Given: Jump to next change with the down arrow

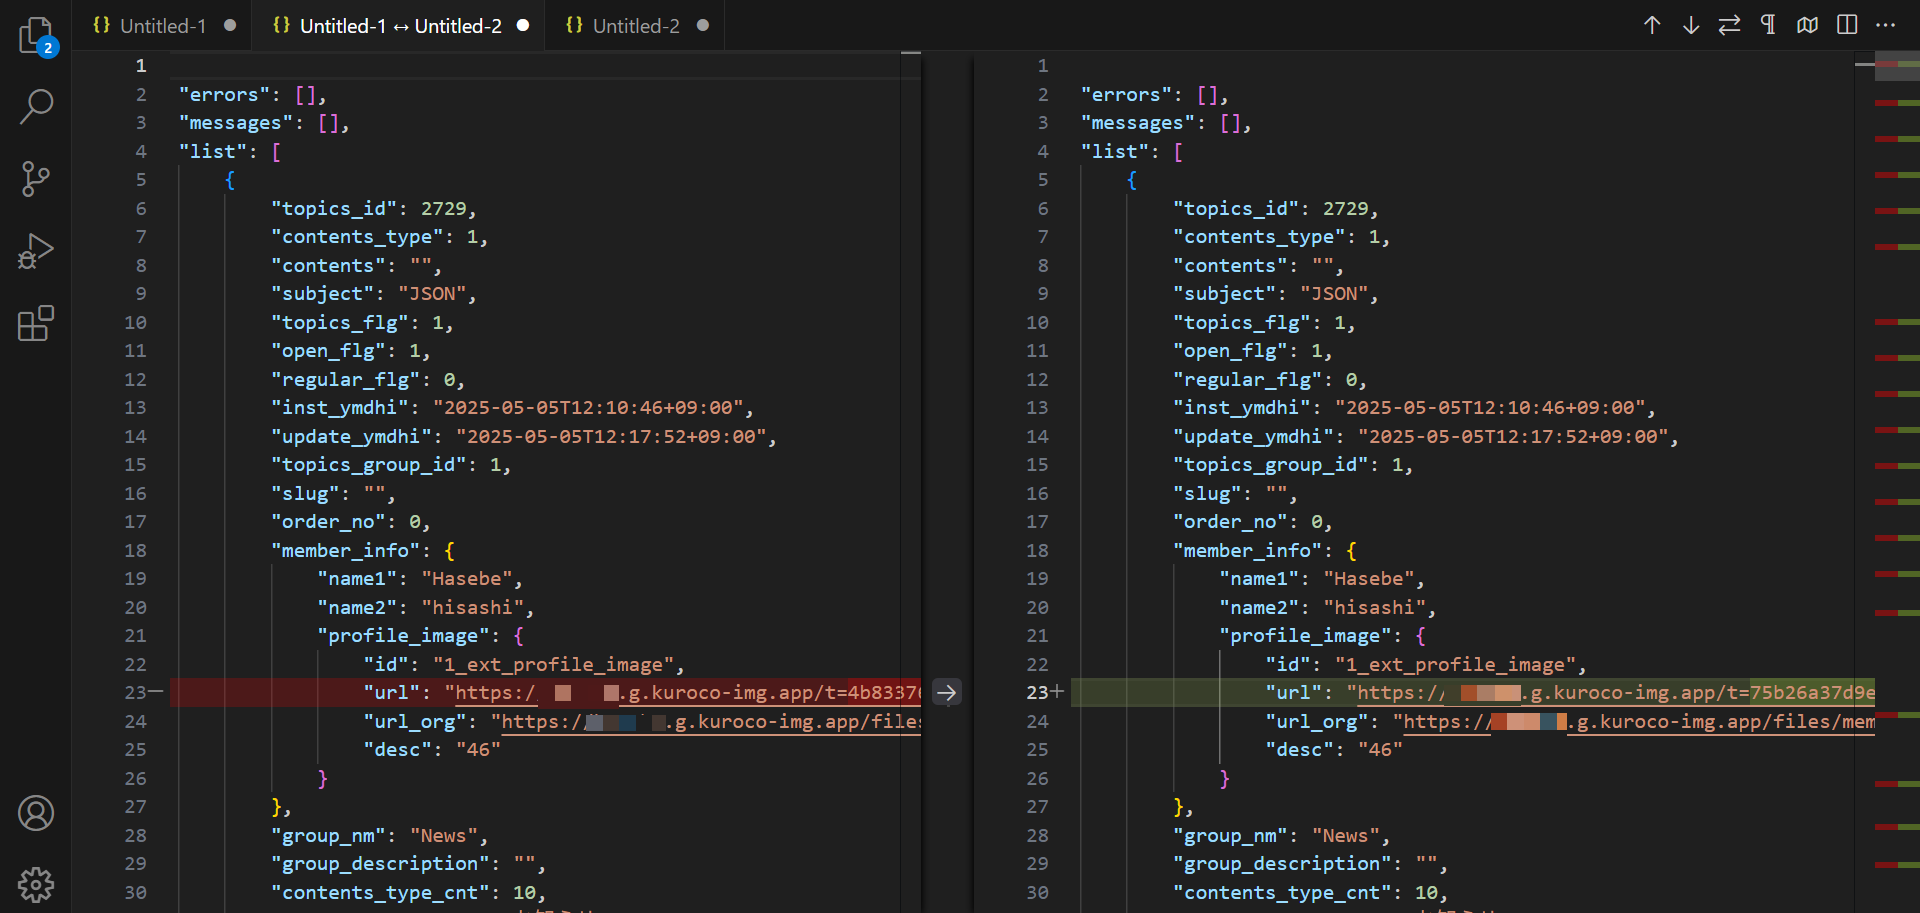Looking at the screenshot, I should click(x=1691, y=25).
